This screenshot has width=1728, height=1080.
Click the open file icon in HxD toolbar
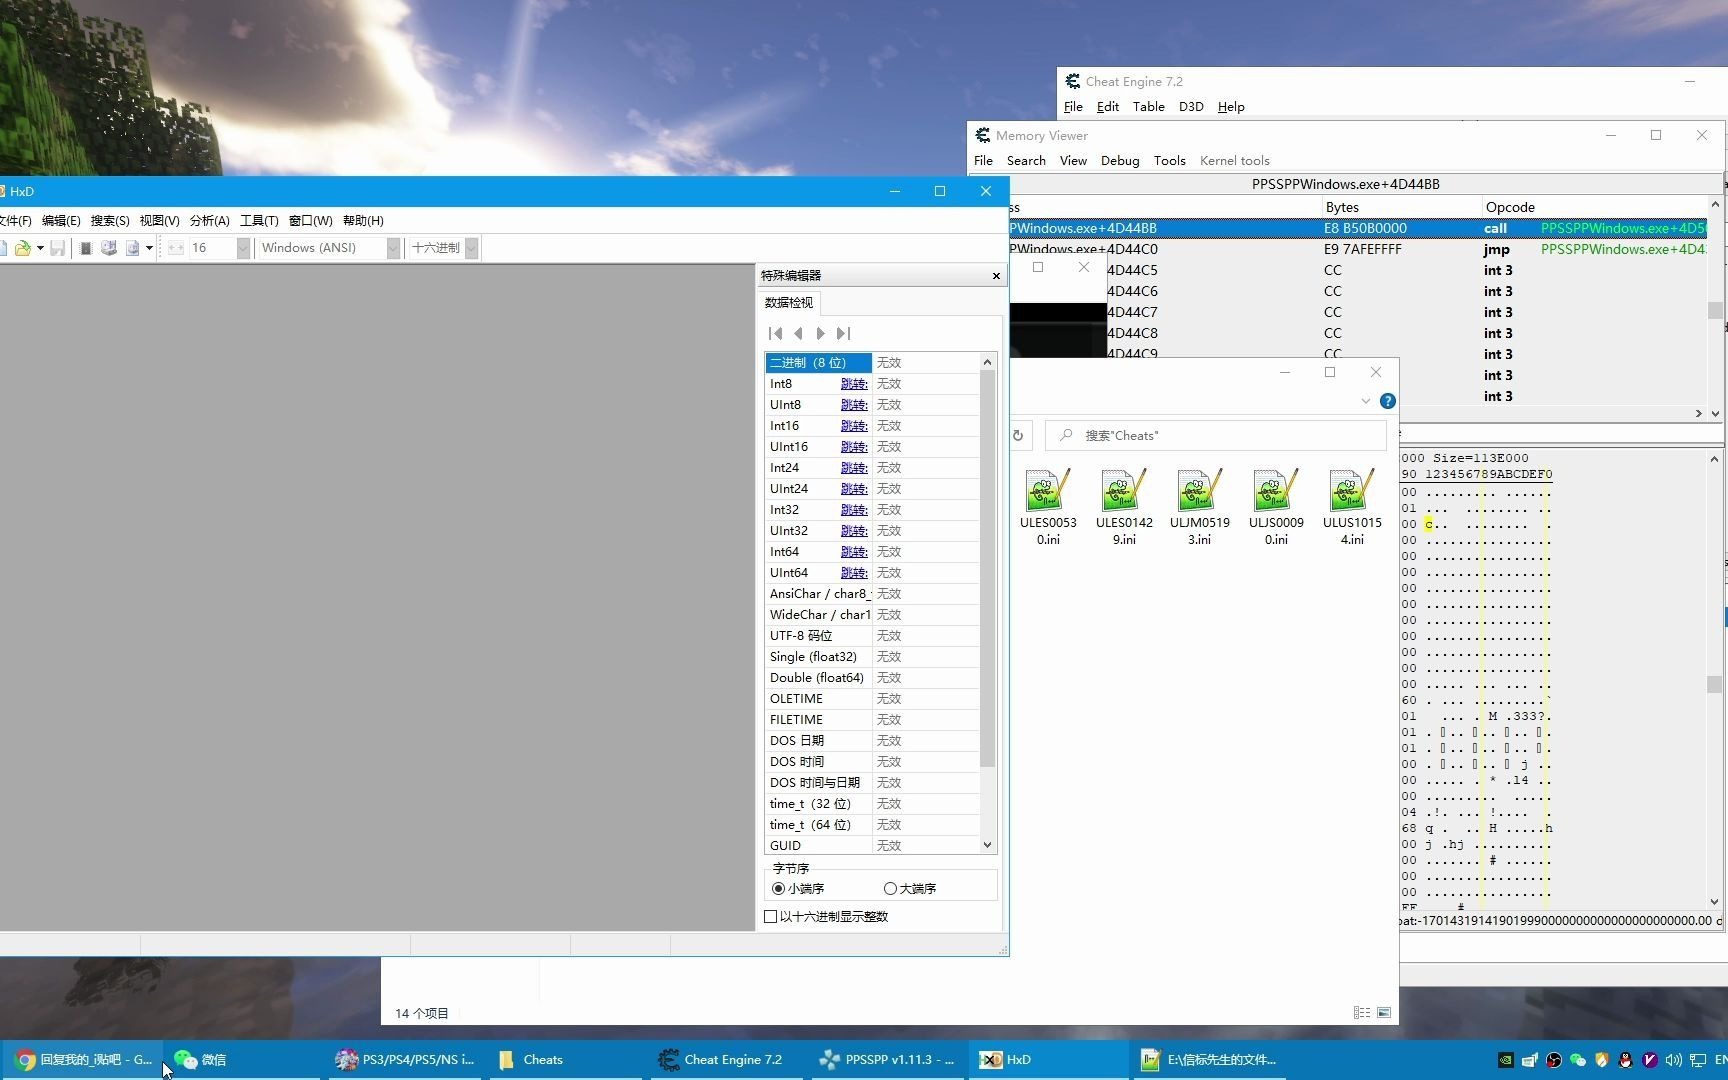(x=22, y=248)
